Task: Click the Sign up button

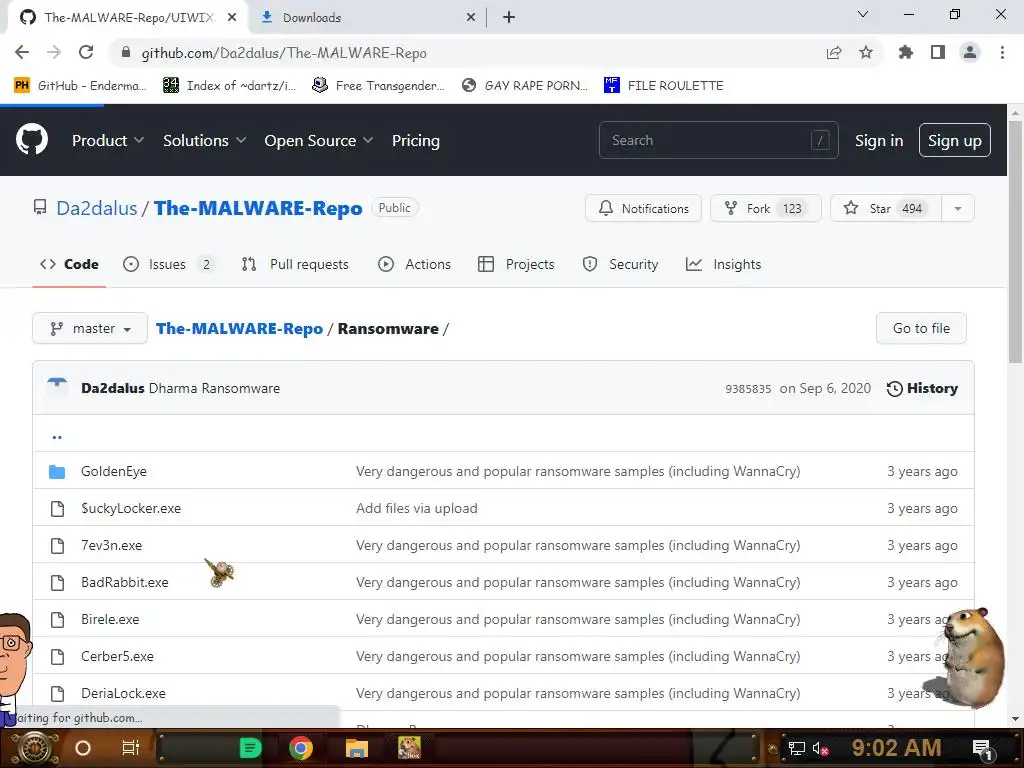Action: (x=955, y=140)
